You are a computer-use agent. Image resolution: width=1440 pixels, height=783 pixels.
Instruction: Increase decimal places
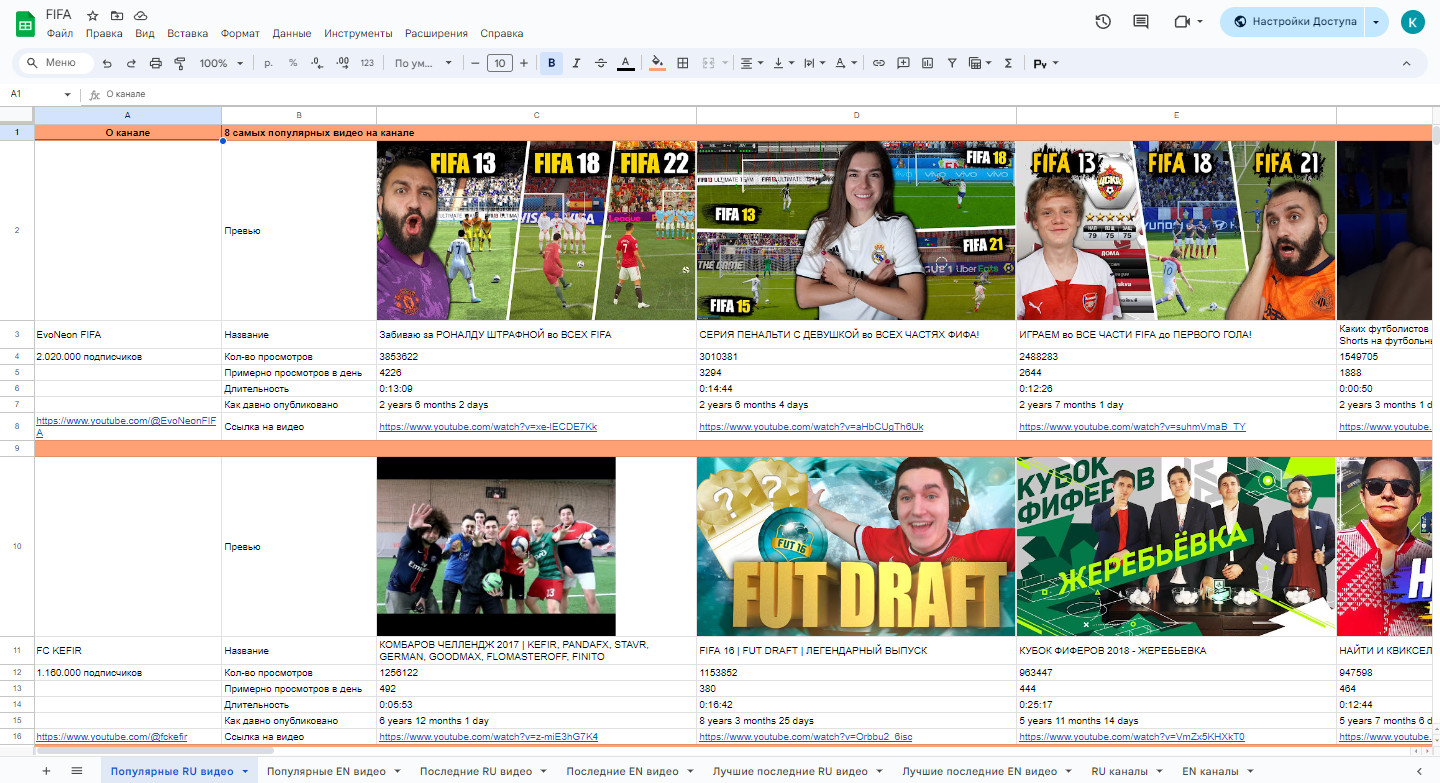pyautogui.click(x=342, y=63)
